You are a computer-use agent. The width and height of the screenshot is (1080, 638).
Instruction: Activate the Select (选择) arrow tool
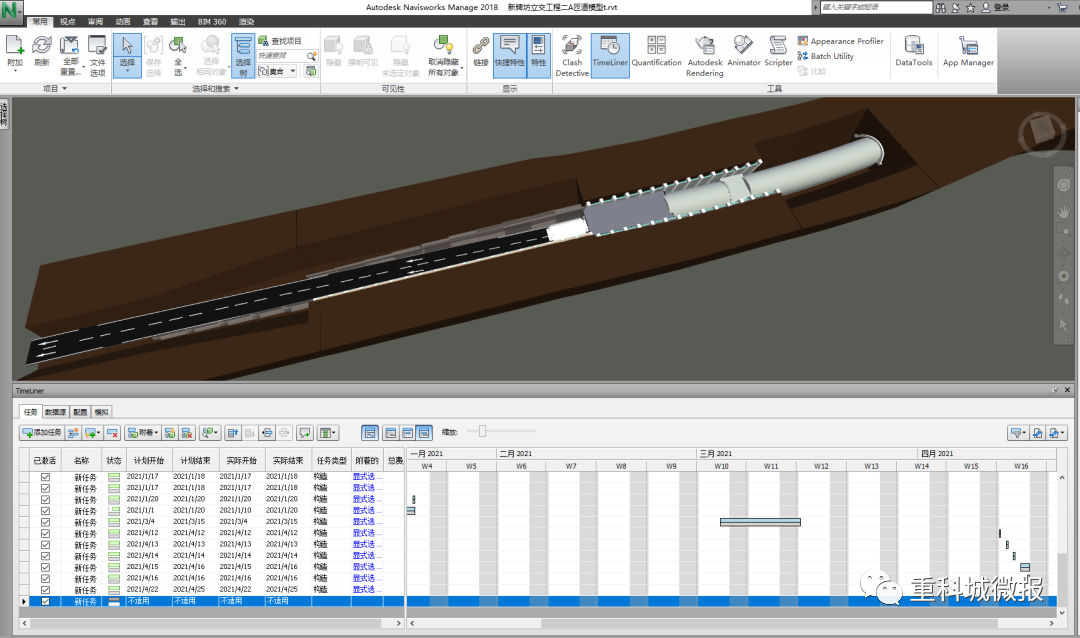click(127, 56)
